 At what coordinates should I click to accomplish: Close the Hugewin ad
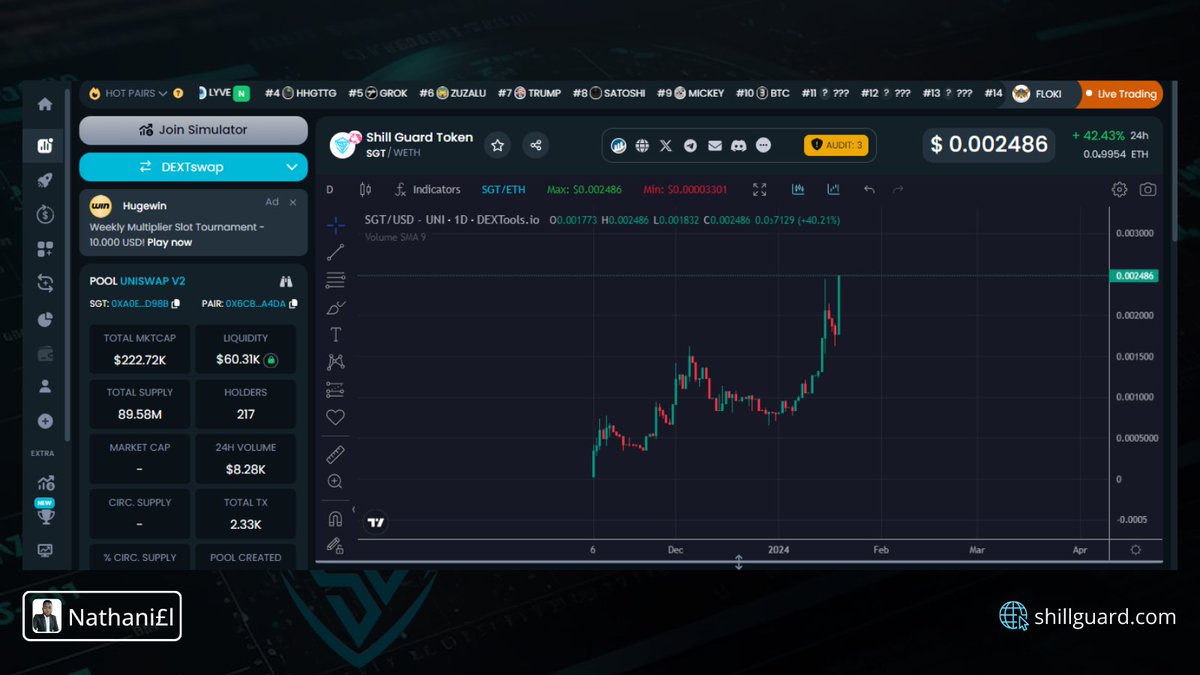click(293, 202)
